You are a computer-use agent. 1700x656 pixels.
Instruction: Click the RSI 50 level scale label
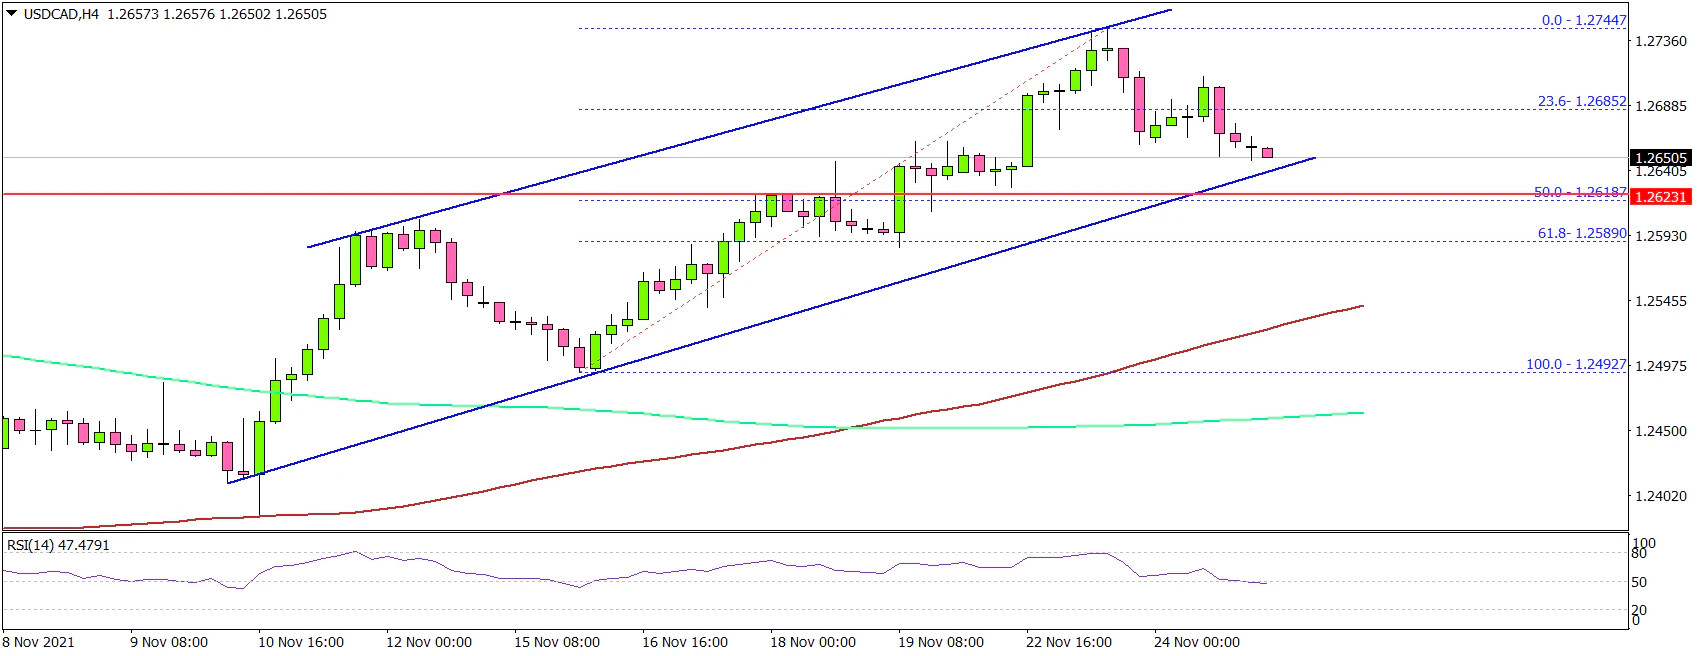coord(1639,582)
